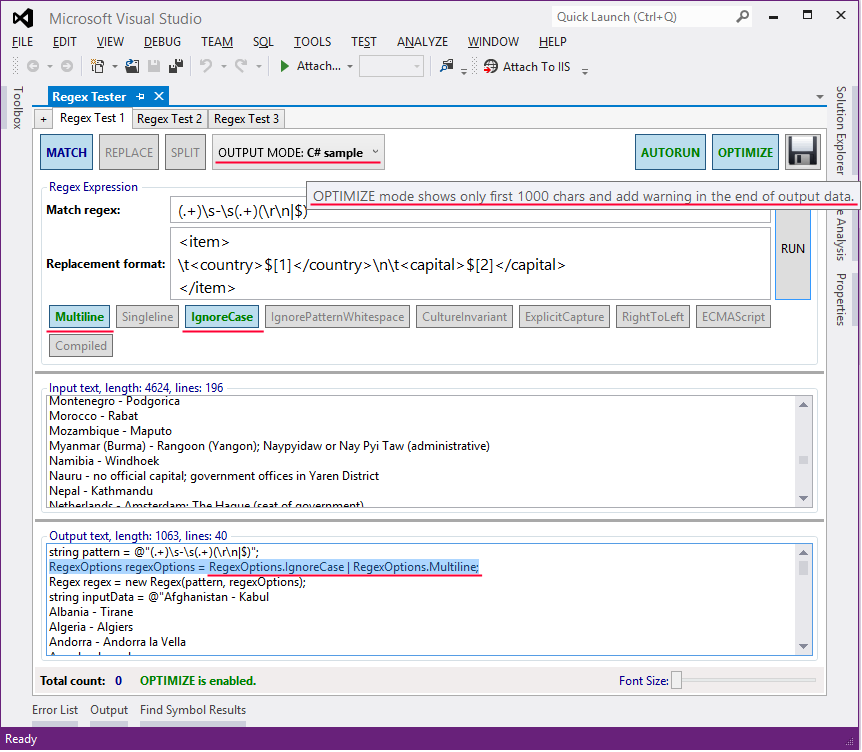Click the RUN button
The width and height of the screenshot is (862, 752).
pyautogui.click(x=793, y=248)
